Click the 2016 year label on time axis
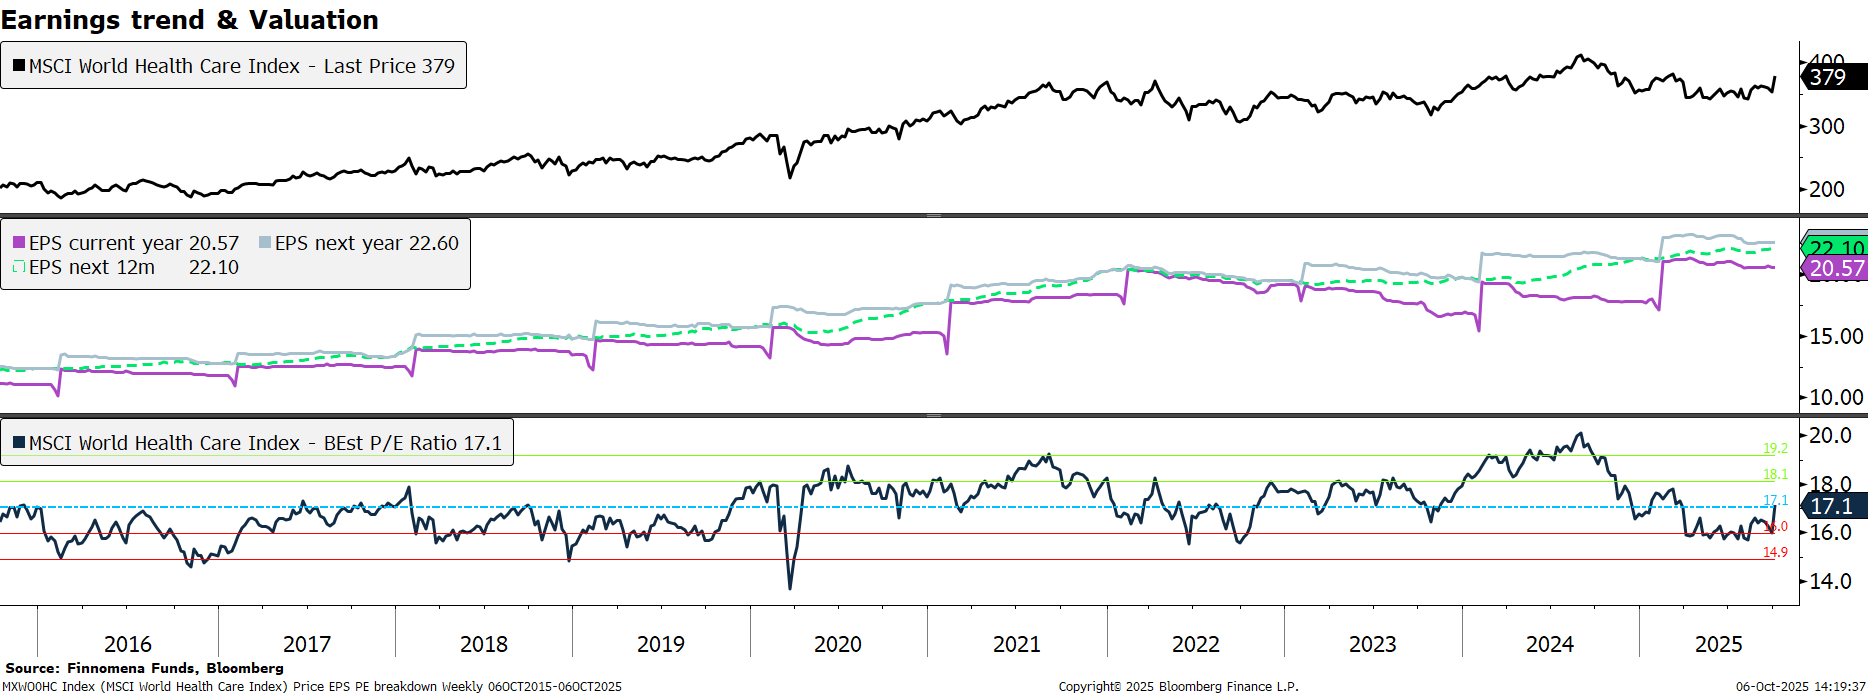 pyautogui.click(x=127, y=644)
